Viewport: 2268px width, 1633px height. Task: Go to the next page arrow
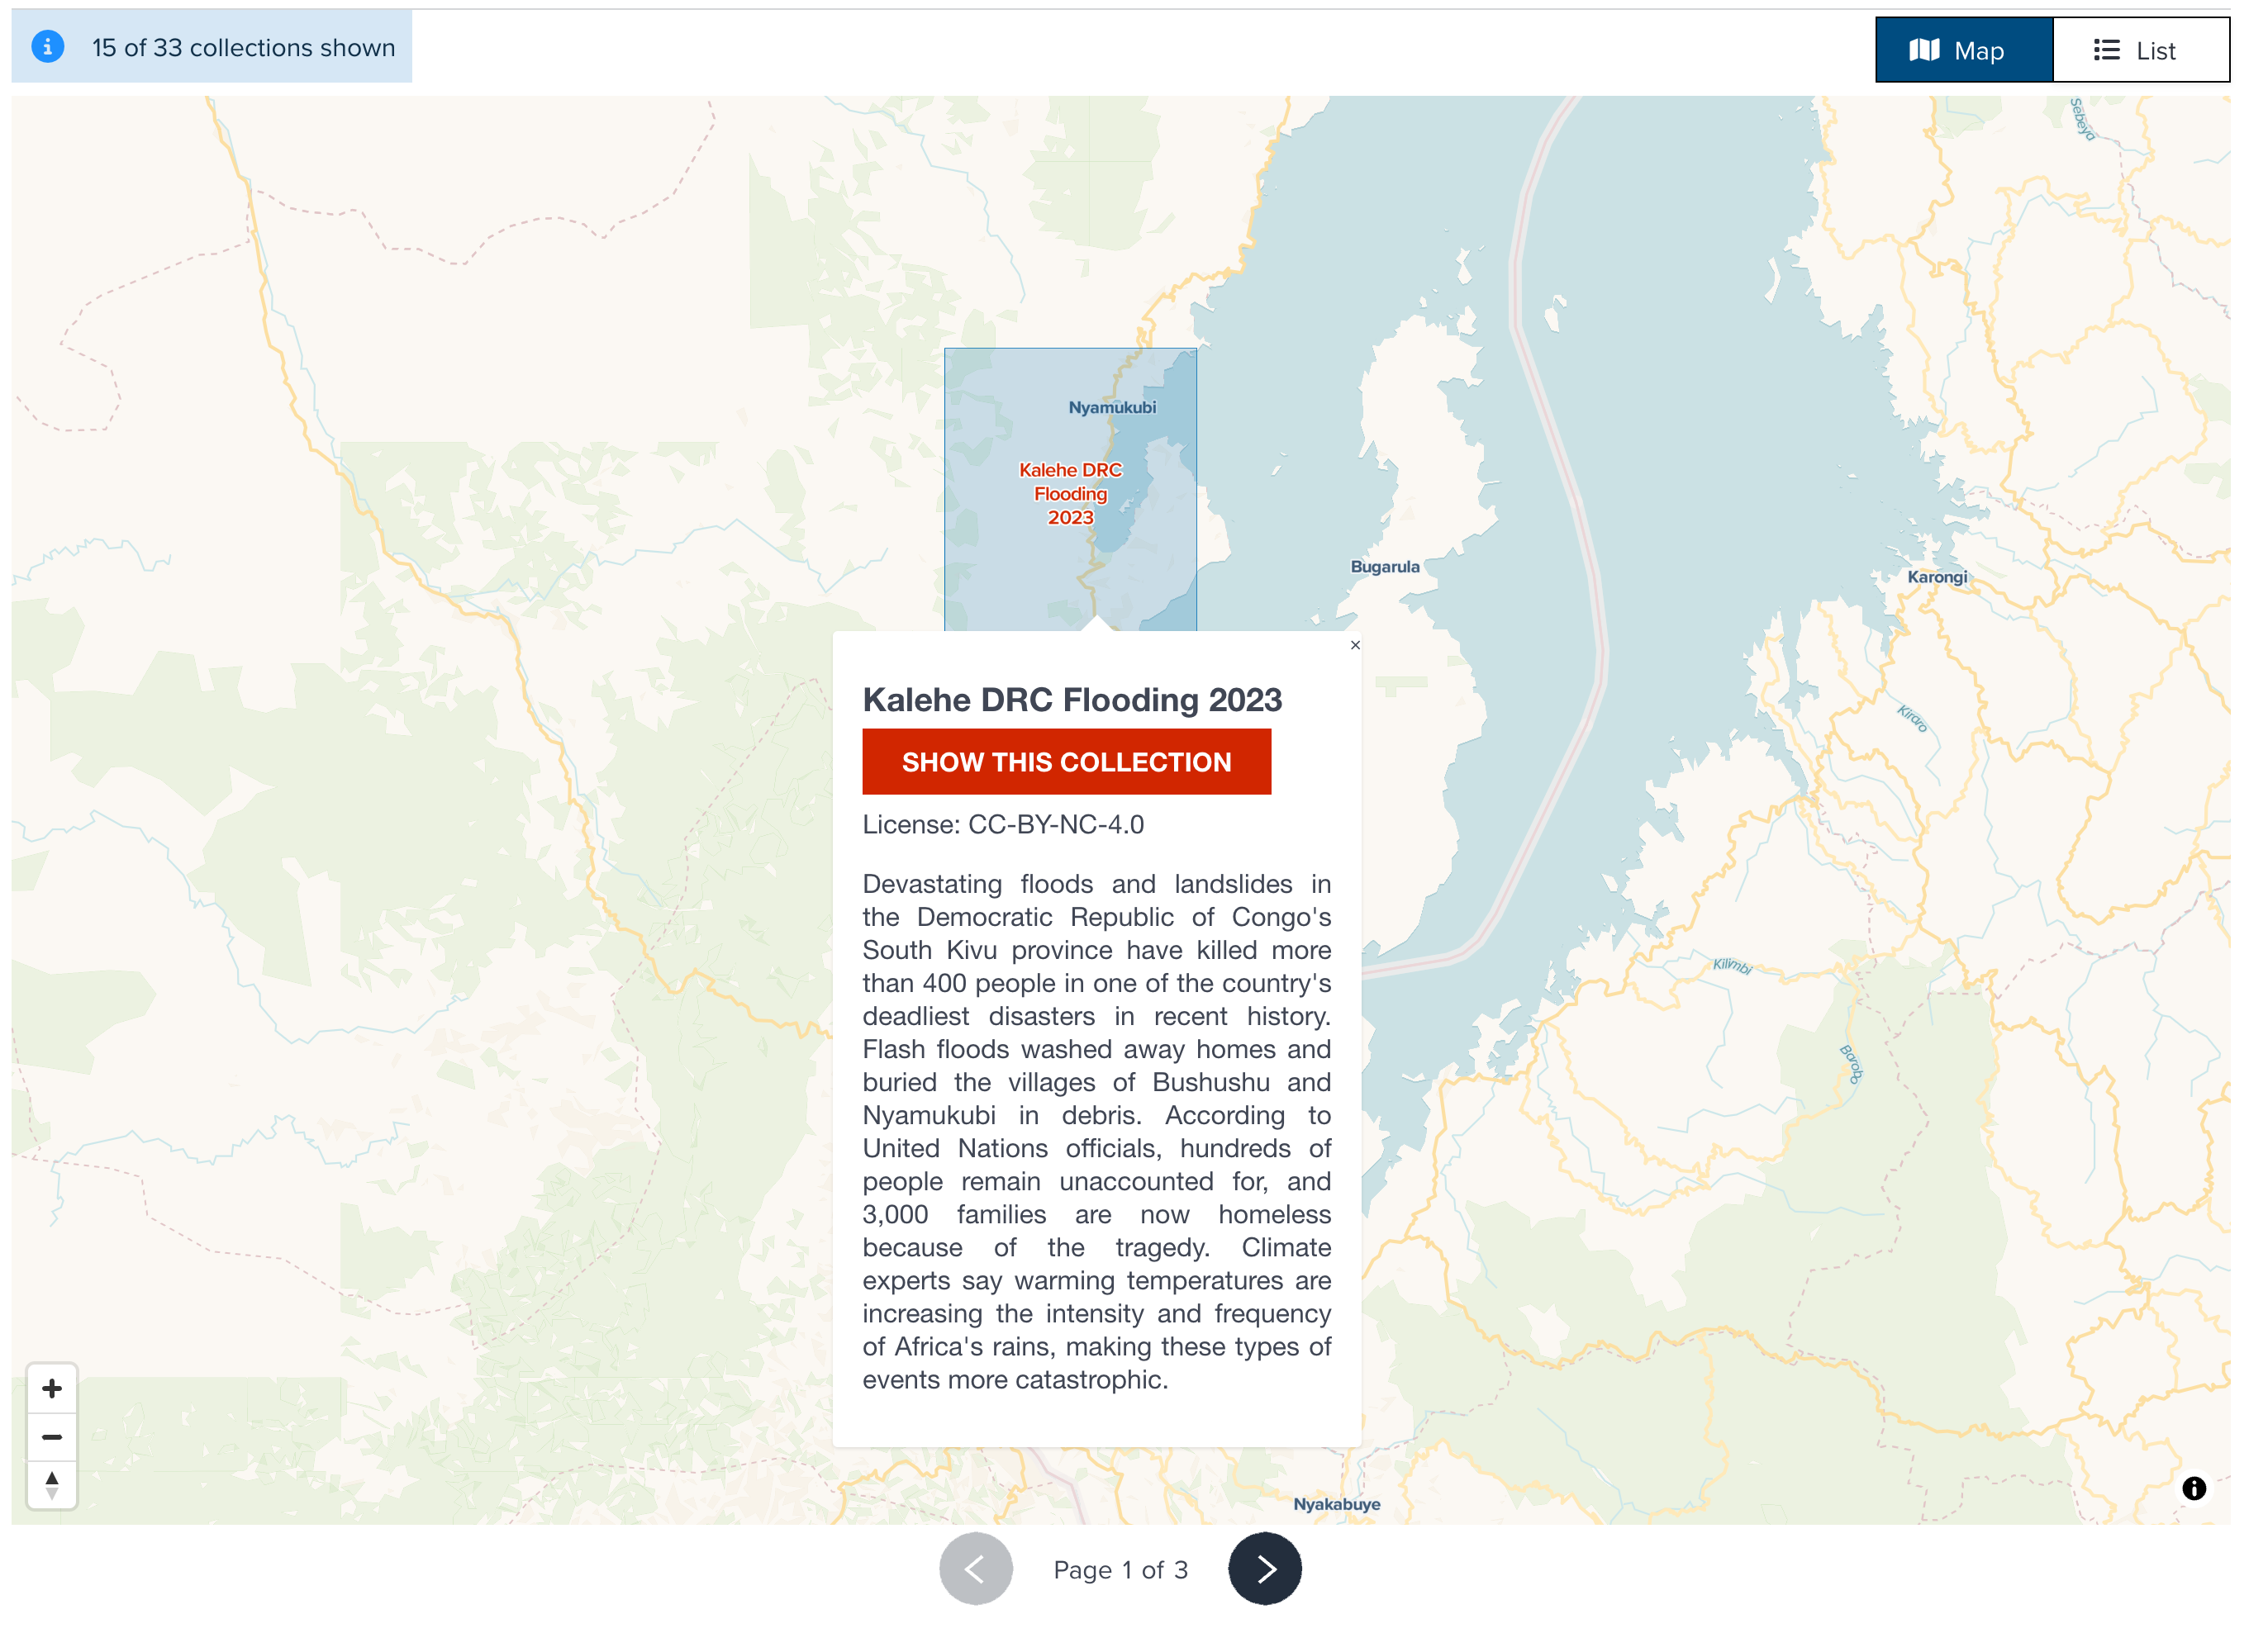[1264, 1568]
